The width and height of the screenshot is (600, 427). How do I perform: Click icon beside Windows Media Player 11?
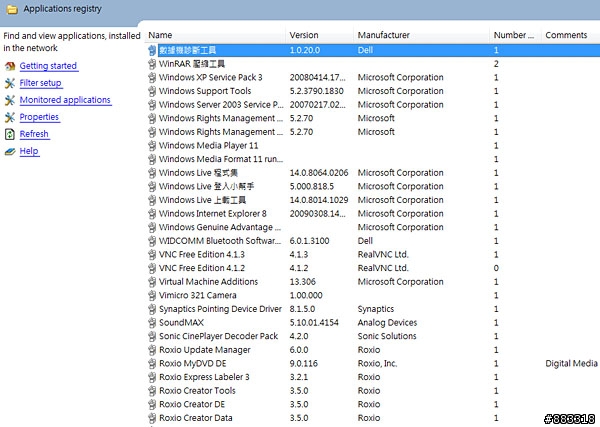click(152, 146)
